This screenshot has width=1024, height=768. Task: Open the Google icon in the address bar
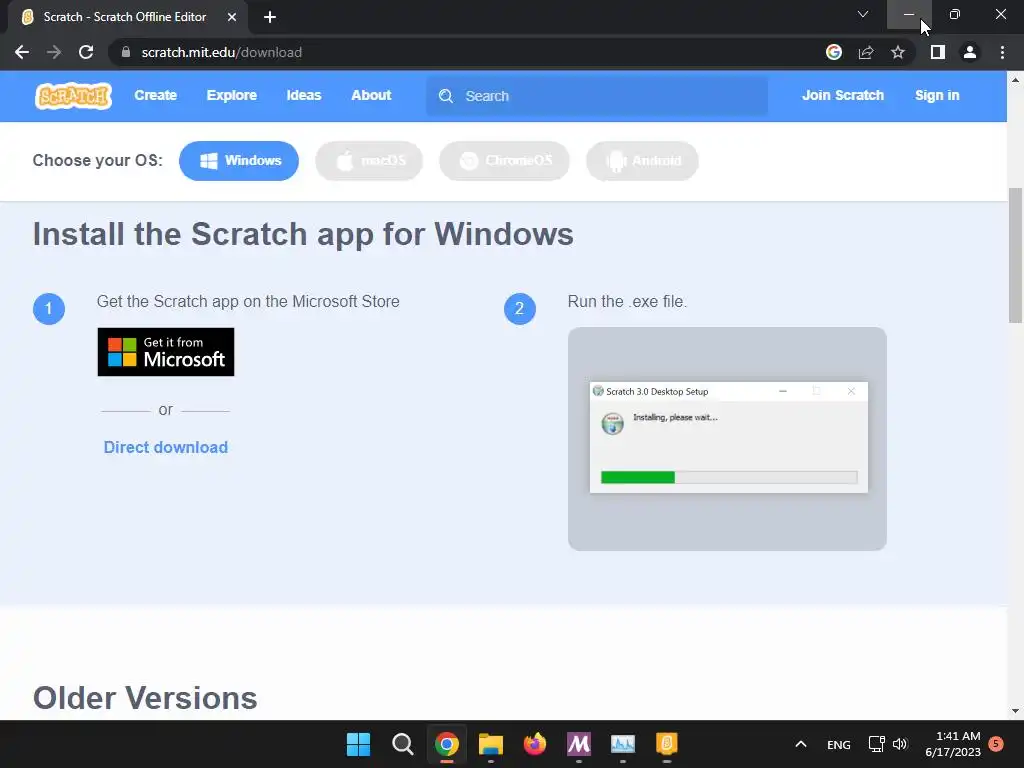[834, 52]
